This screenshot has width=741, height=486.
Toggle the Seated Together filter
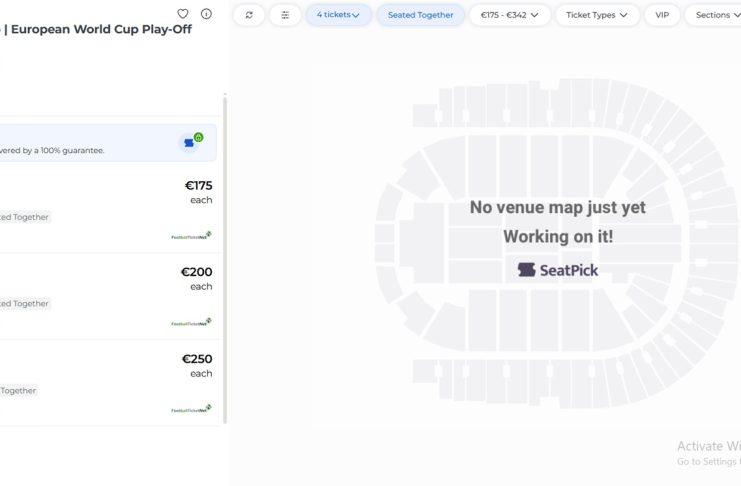tap(420, 15)
